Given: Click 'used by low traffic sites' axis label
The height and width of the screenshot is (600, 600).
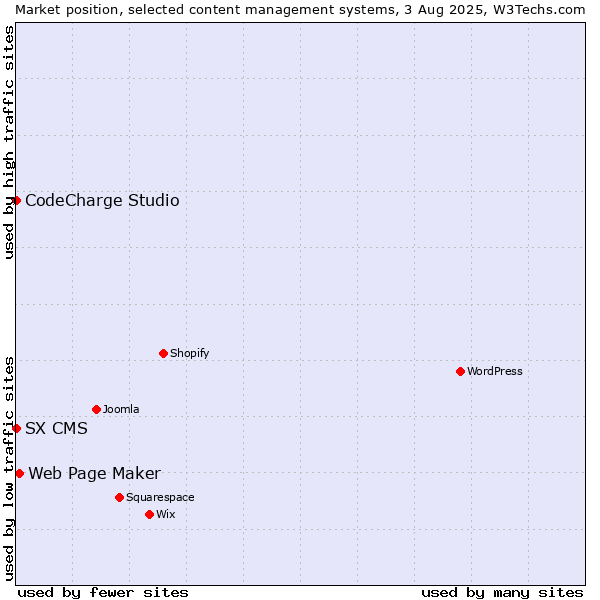Looking at the screenshot, I should [x=8, y=469].
